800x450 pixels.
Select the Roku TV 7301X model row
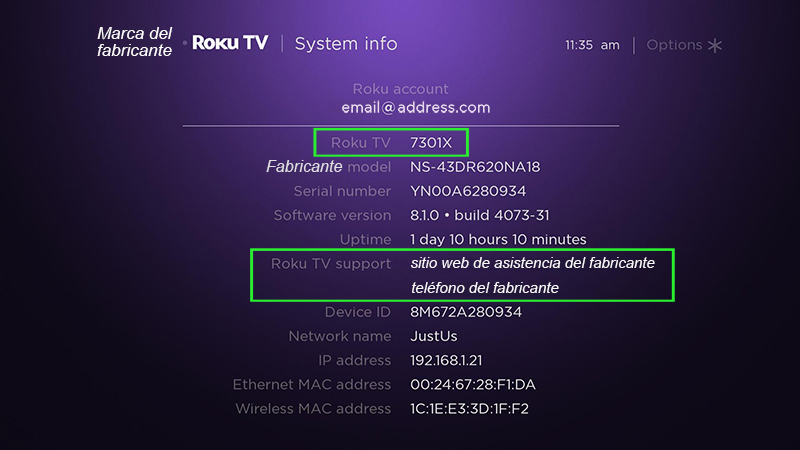[391, 143]
